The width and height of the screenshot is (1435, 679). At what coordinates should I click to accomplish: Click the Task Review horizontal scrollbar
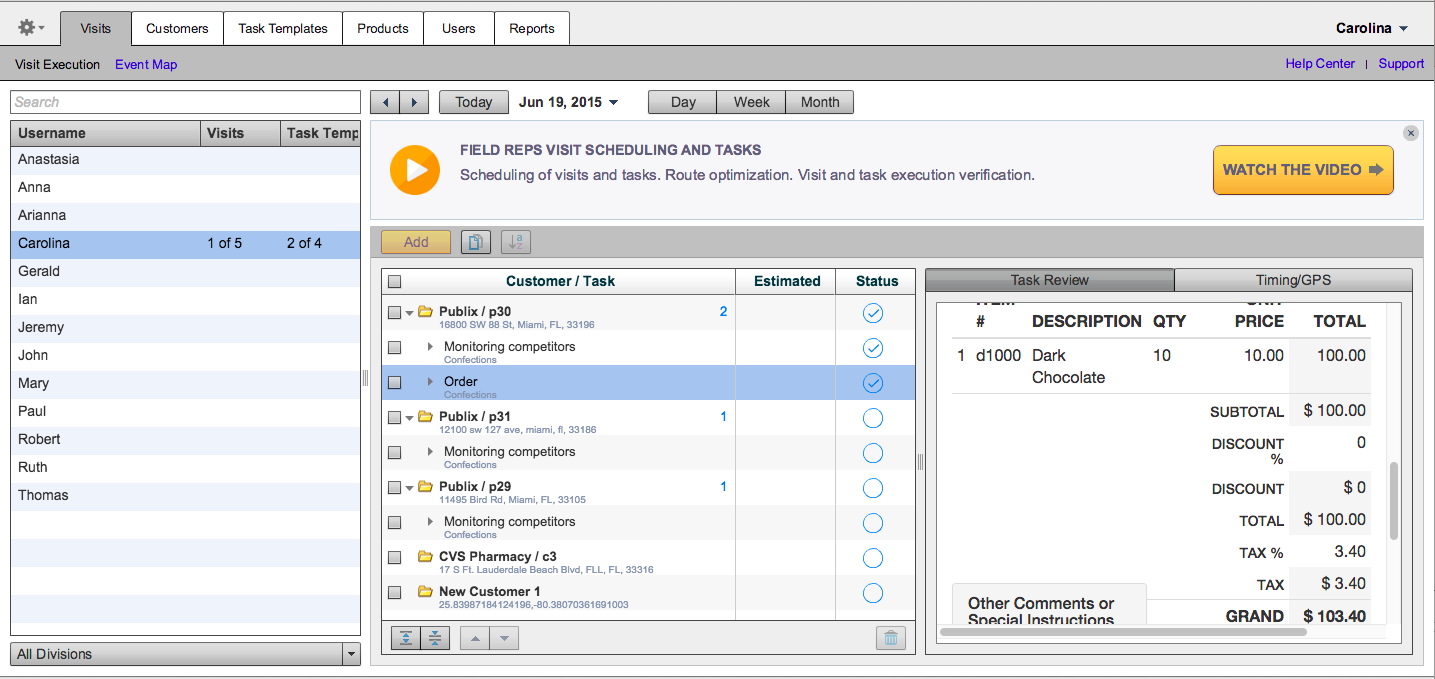(x=1123, y=632)
